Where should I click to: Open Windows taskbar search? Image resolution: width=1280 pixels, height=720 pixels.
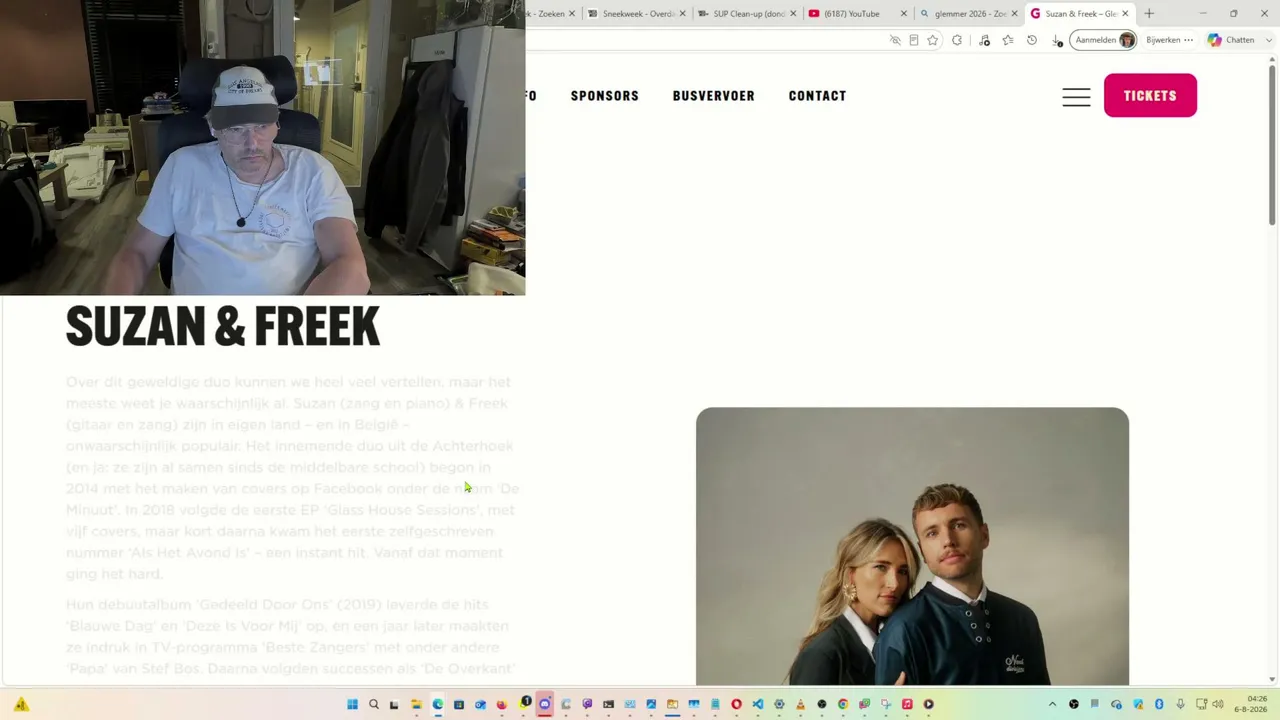(x=374, y=704)
